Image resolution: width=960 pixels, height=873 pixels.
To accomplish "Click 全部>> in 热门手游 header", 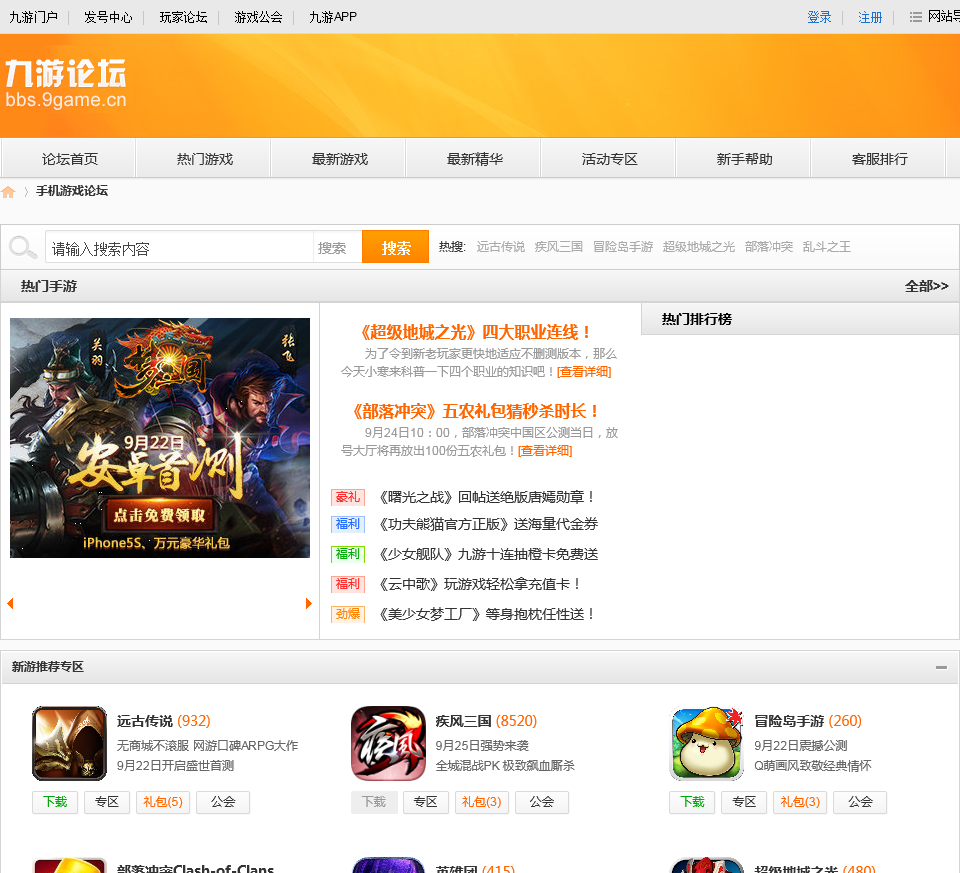I will click(926, 286).
